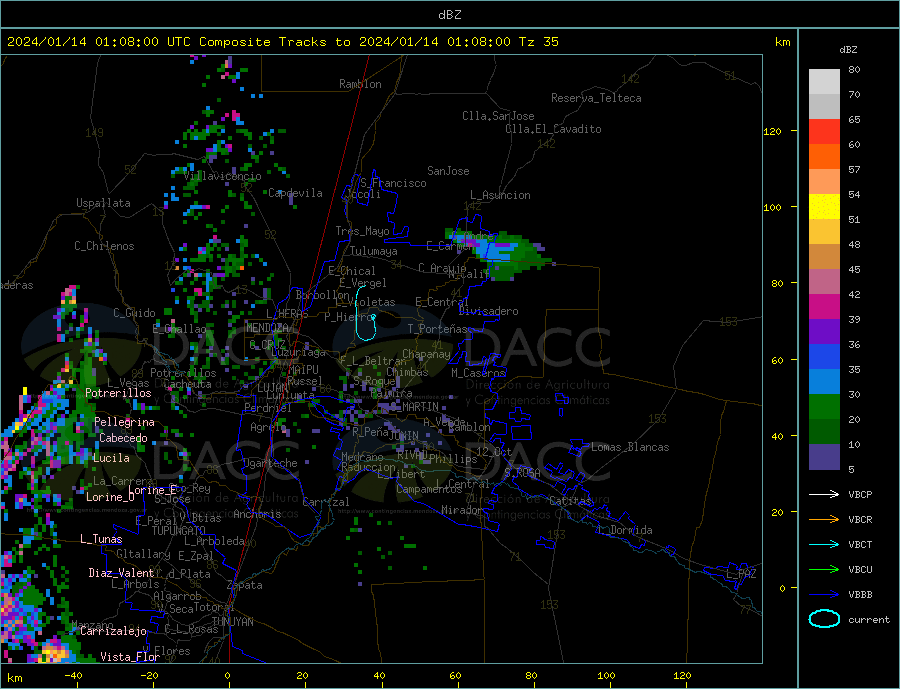
Task: Click the TUPUNGATO label
Action: tap(178, 531)
